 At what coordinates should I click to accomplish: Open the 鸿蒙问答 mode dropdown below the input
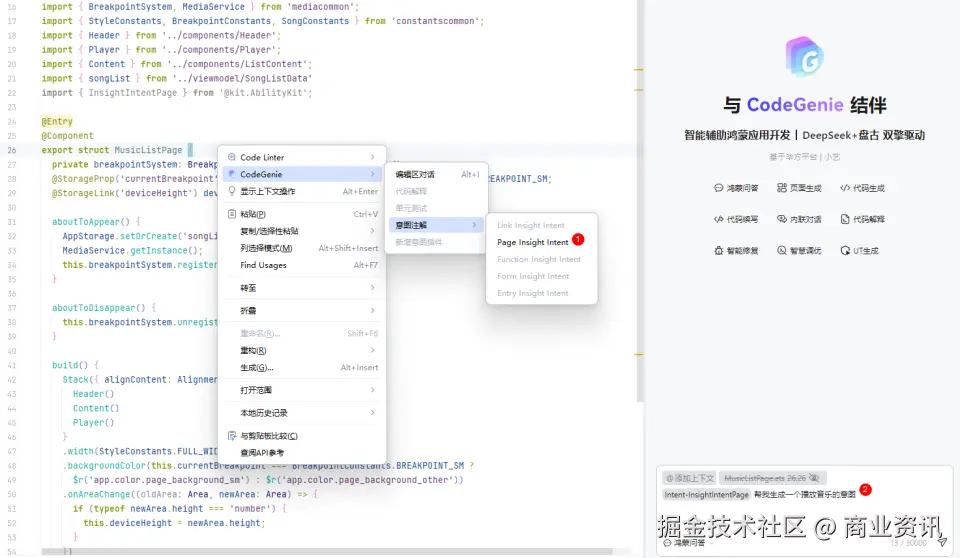click(688, 543)
